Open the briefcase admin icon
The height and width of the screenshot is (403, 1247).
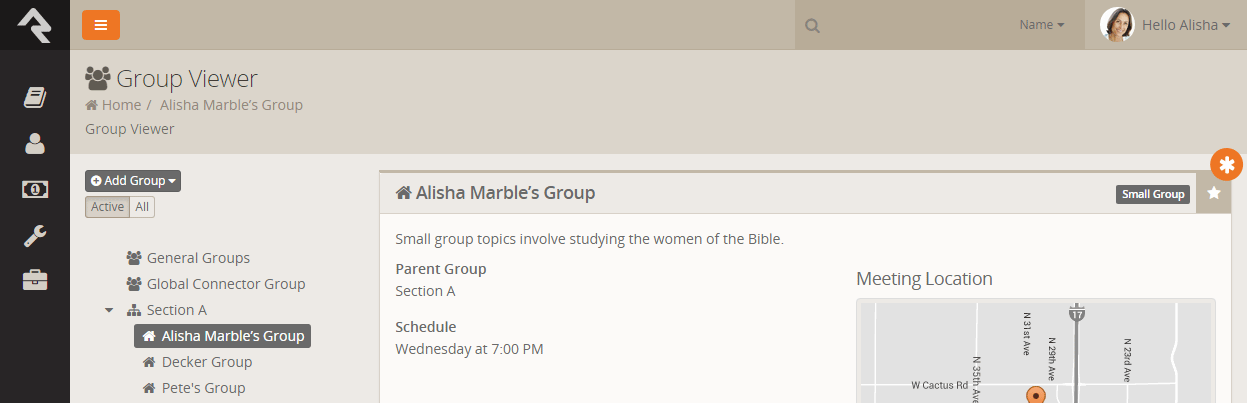tap(35, 281)
